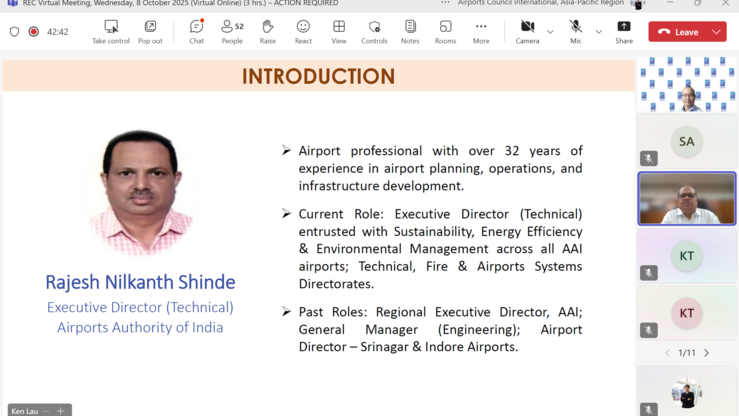Image resolution: width=739 pixels, height=416 pixels.
Task: Open the More actions menu
Action: pyautogui.click(x=481, y=31)
